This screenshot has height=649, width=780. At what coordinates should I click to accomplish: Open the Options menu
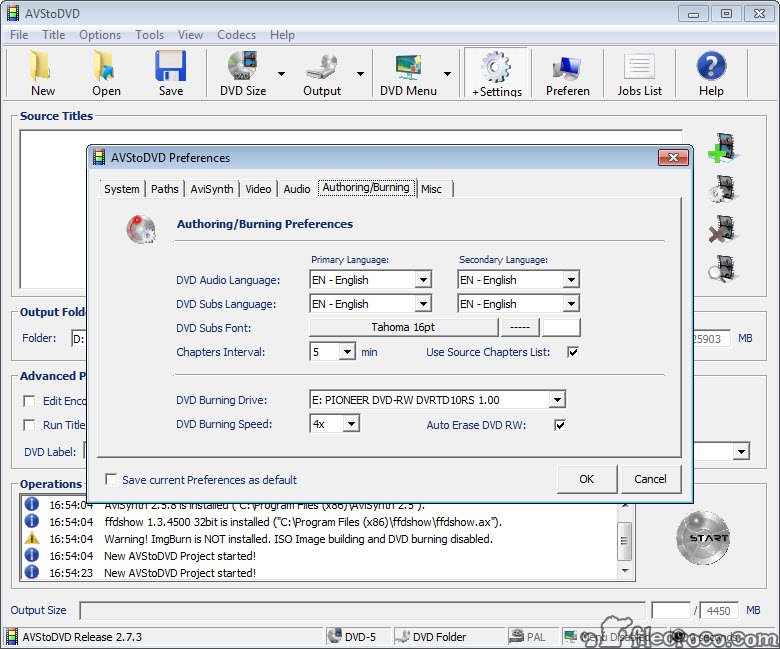point(100,35)
